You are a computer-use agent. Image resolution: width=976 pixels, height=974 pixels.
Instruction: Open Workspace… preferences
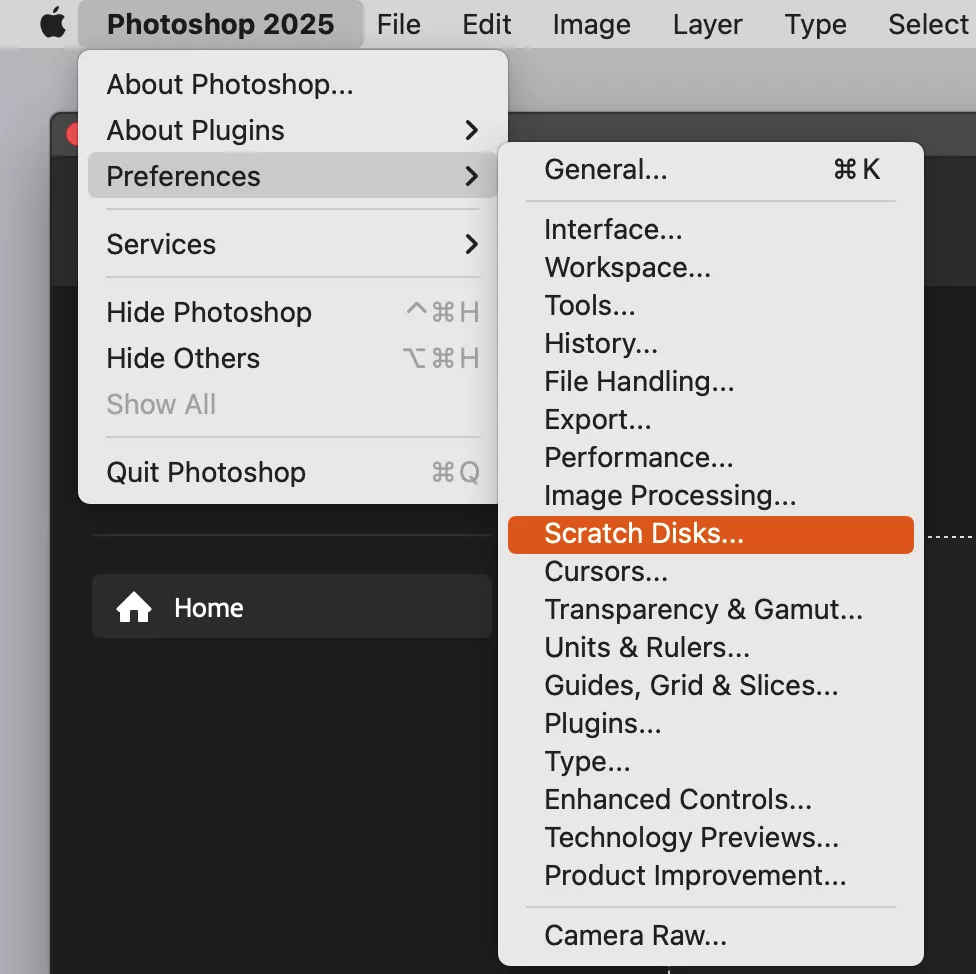(711, 268)
